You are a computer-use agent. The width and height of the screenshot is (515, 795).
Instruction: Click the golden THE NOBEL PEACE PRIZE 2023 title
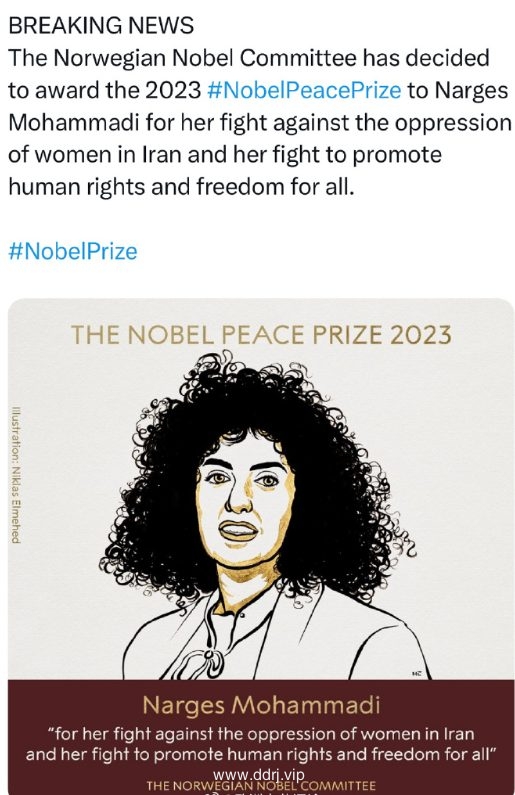click(x=261, y=335)
